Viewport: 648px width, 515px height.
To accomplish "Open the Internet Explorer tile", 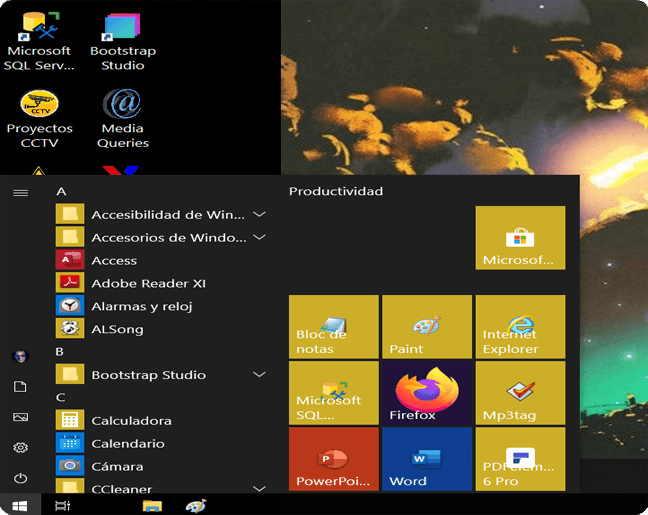I will 519,327.
